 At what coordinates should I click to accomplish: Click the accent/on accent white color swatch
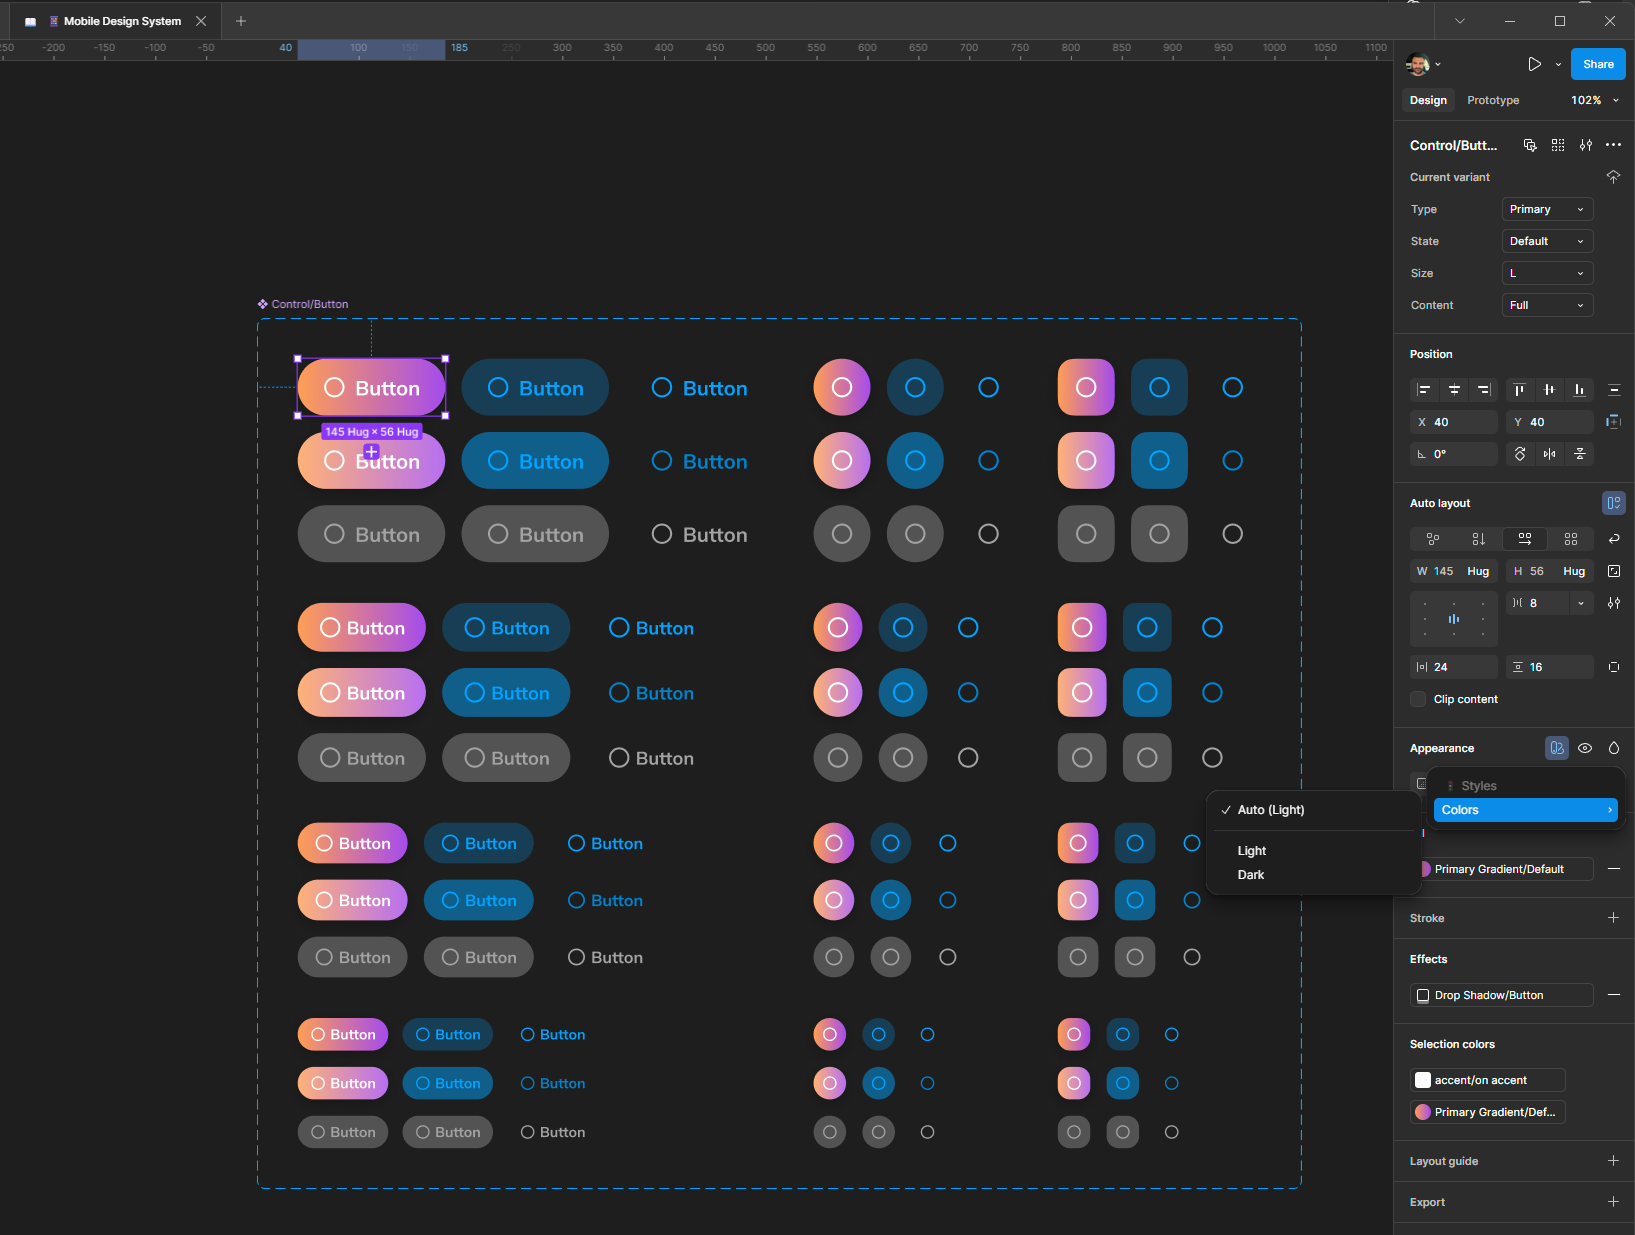pos(1423,1080)
